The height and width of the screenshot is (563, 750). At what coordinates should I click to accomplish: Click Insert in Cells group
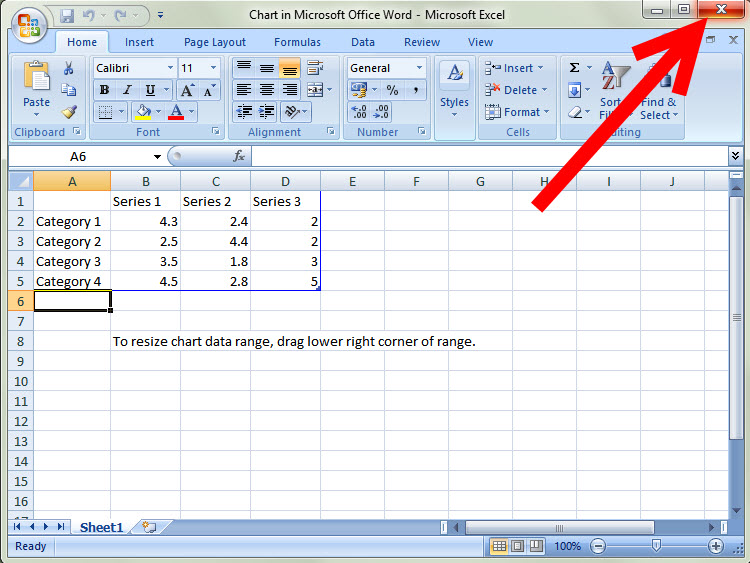coord(515,68)
